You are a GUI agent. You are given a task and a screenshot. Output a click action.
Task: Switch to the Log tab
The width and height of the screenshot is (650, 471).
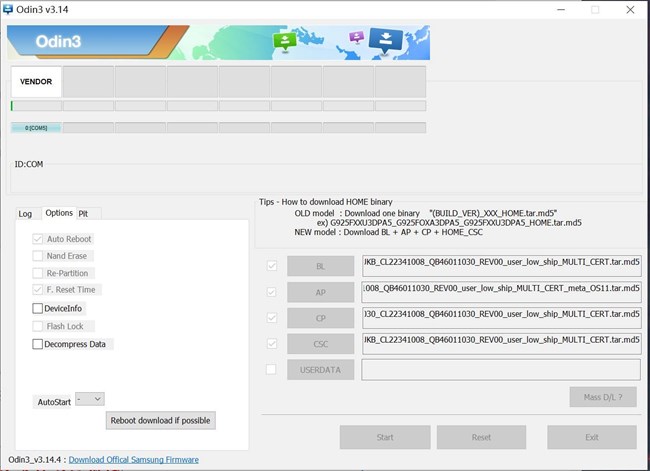[25, 214]
